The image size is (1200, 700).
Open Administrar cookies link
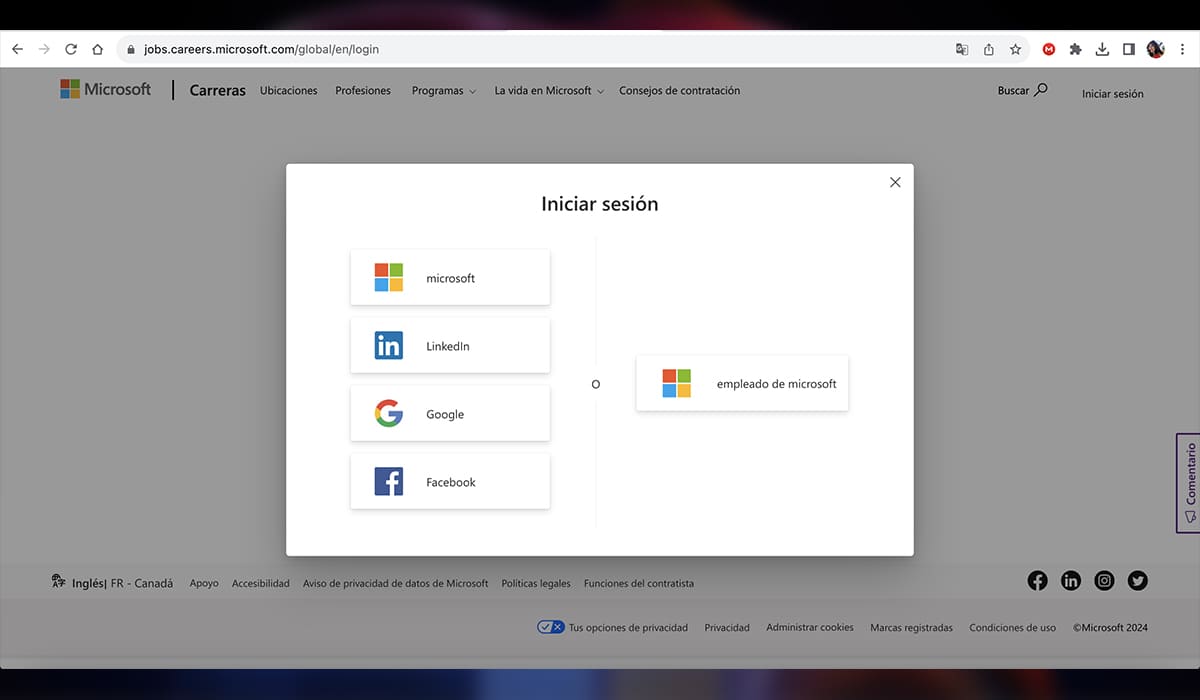pyautogui.click(x=810, y=628)
